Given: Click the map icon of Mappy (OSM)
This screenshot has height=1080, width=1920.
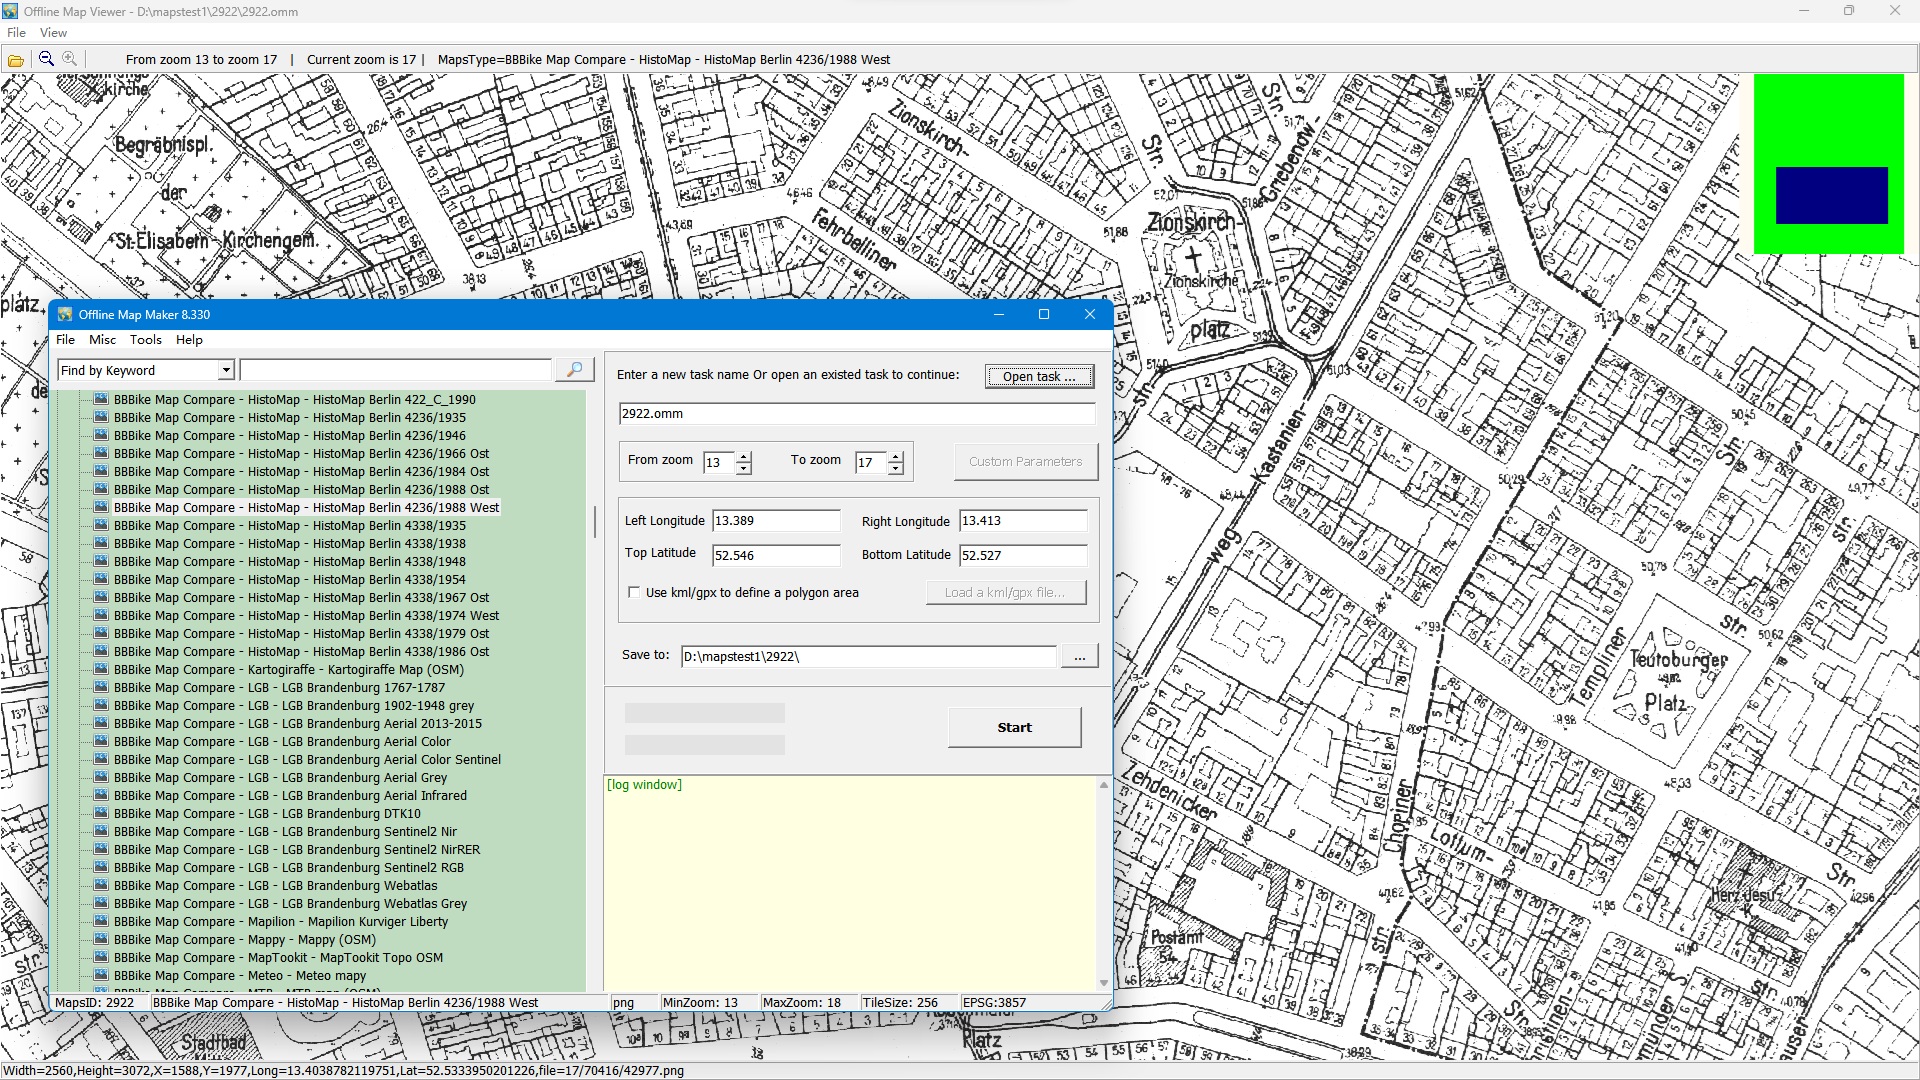Looking at the screenshot, I should [x=101, y=939].
